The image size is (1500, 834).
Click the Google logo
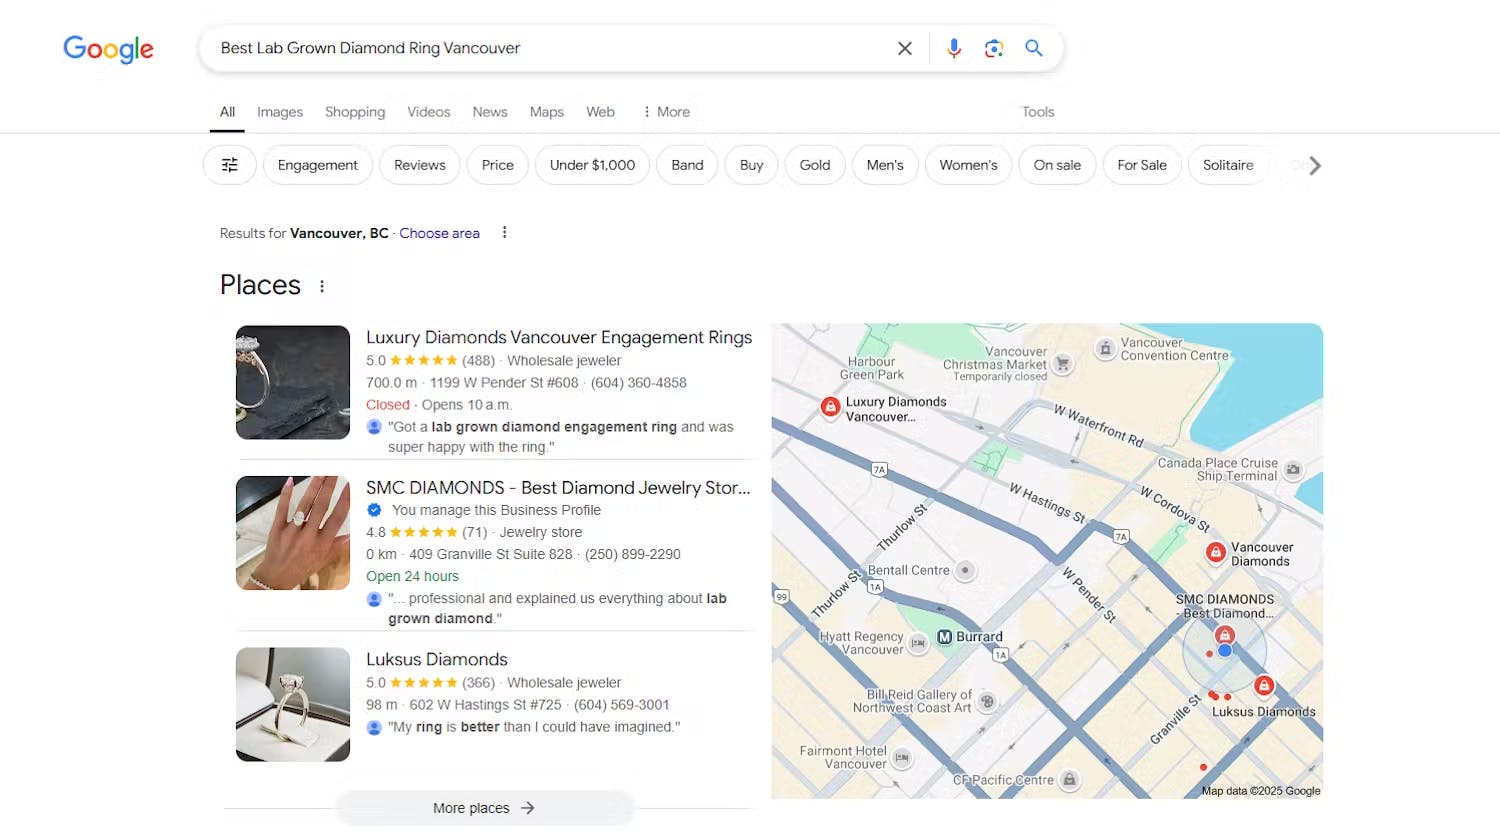tap(108, 48)
